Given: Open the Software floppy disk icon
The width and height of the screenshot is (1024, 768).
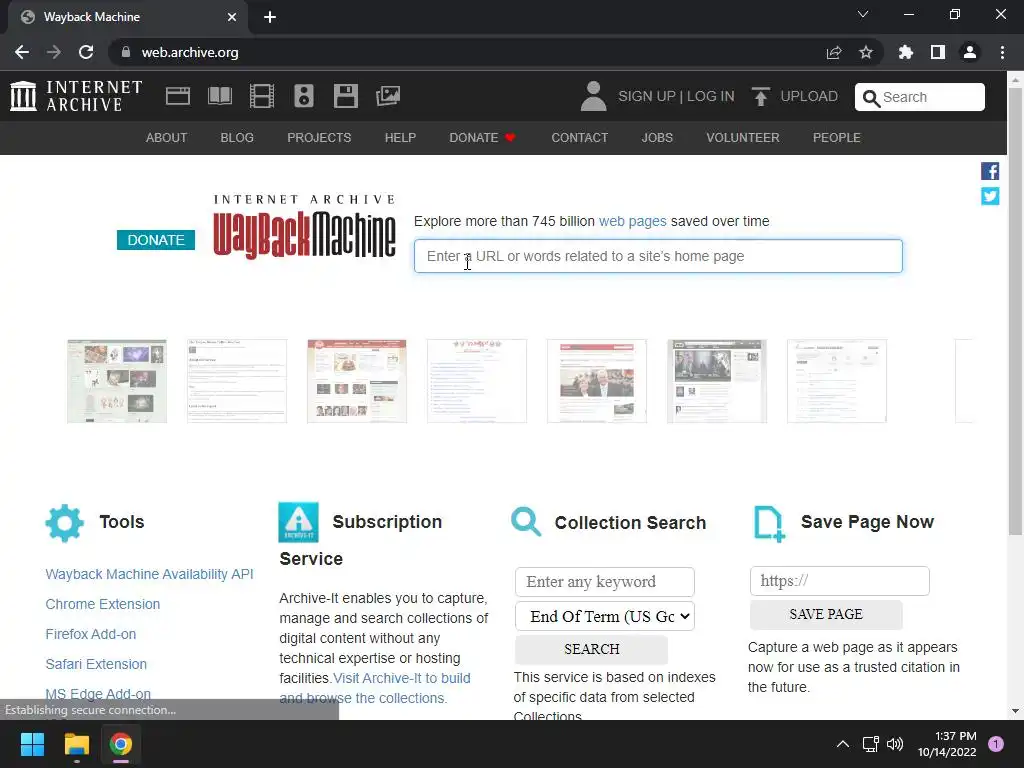Looking at the screenshot, I should 345,96.
